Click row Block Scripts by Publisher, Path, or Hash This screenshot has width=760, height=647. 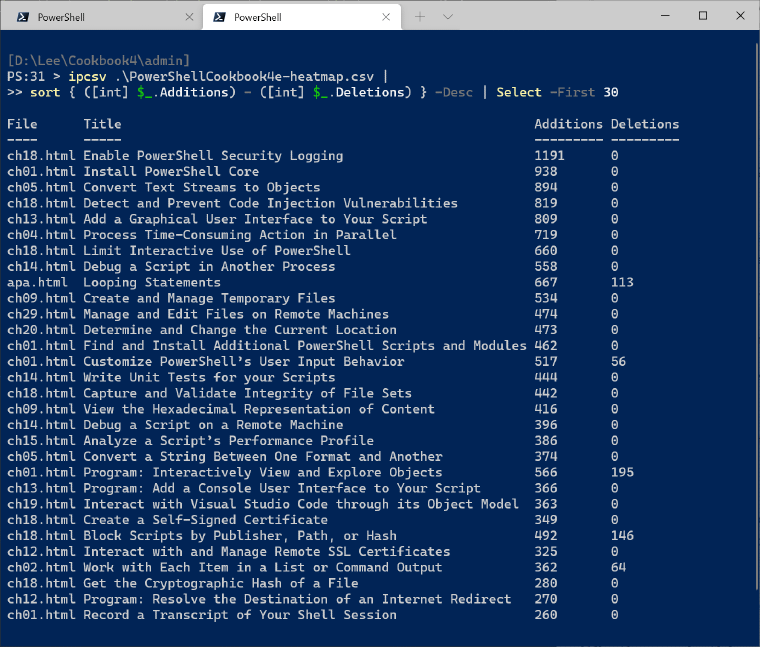tap(343, 536)
